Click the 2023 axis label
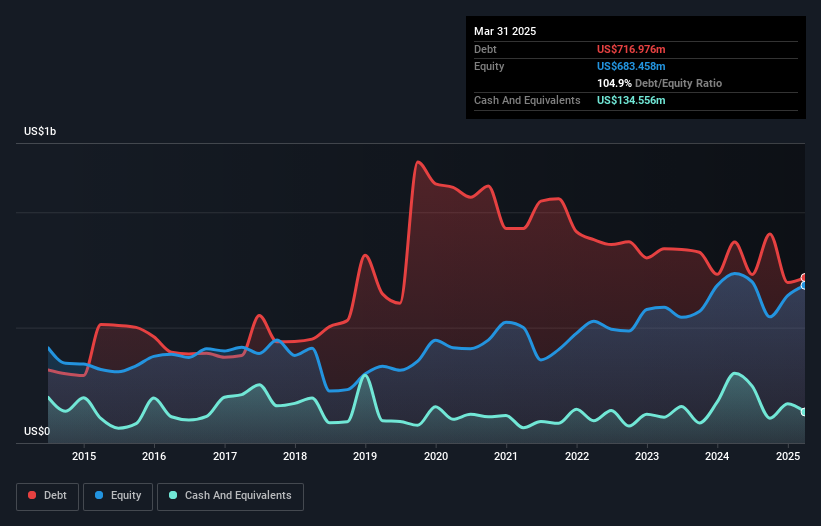This screenshot has height=526, width=821. tap(647, 456)
